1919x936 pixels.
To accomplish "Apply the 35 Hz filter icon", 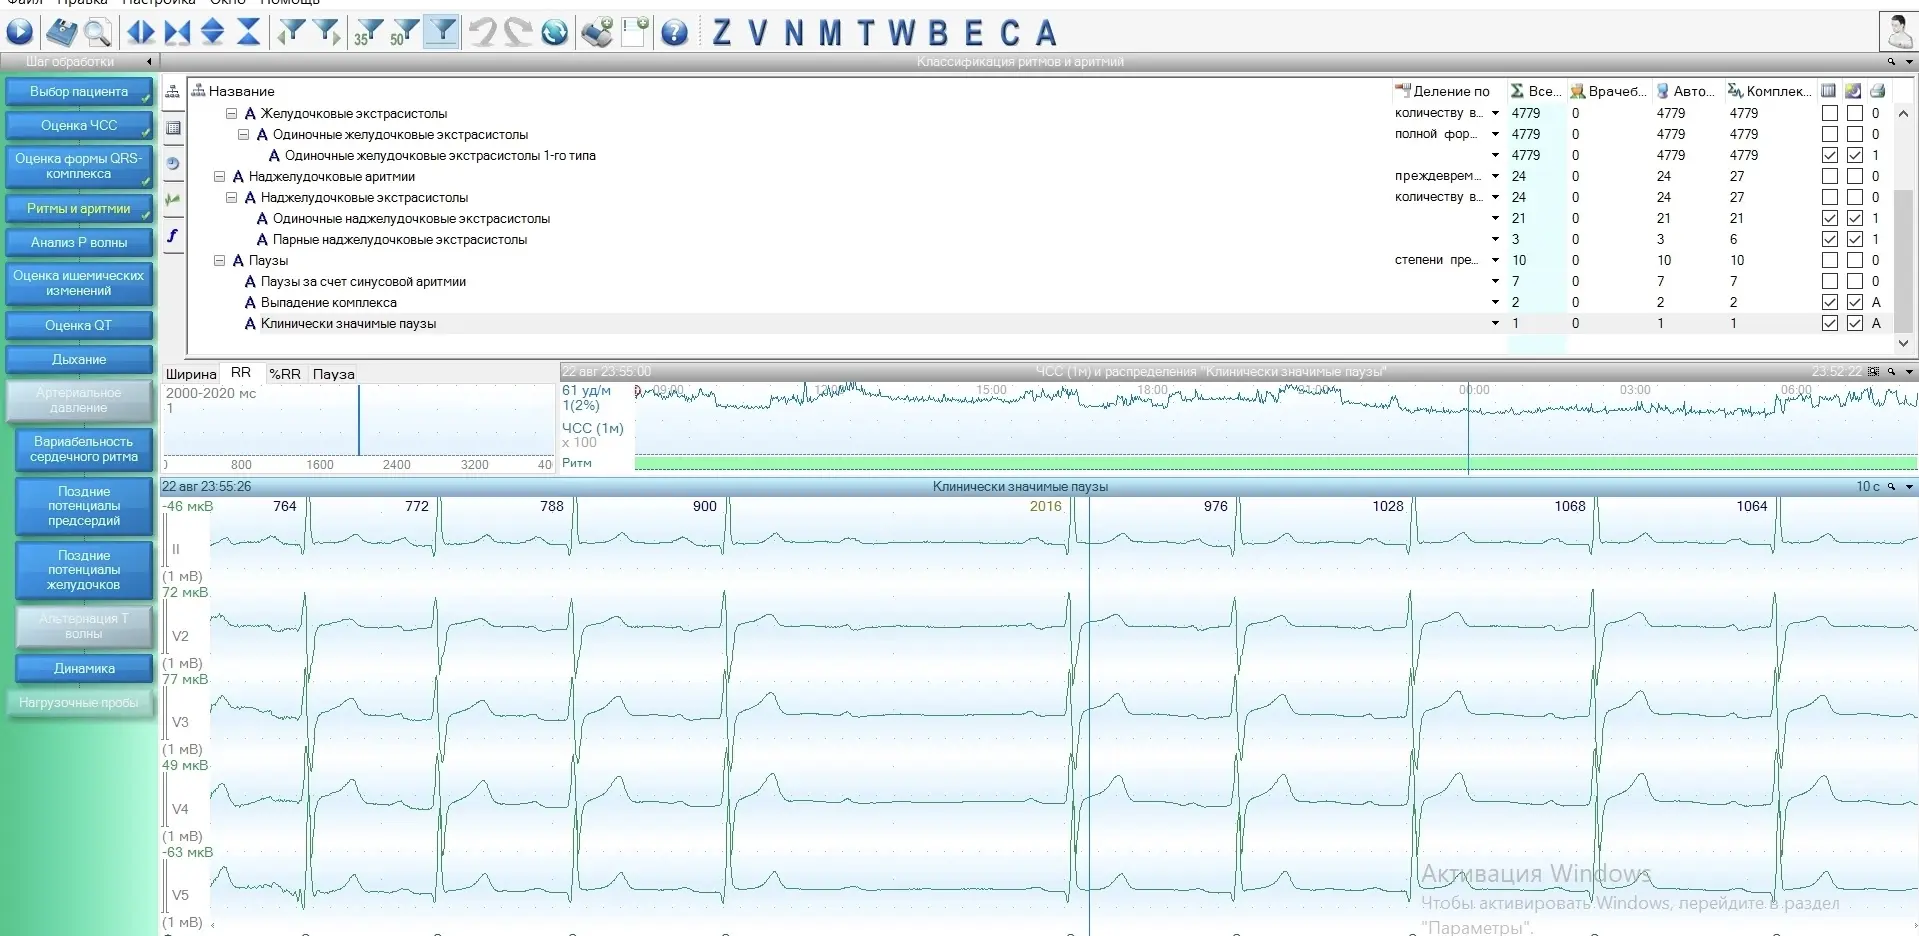I will 368,33.
